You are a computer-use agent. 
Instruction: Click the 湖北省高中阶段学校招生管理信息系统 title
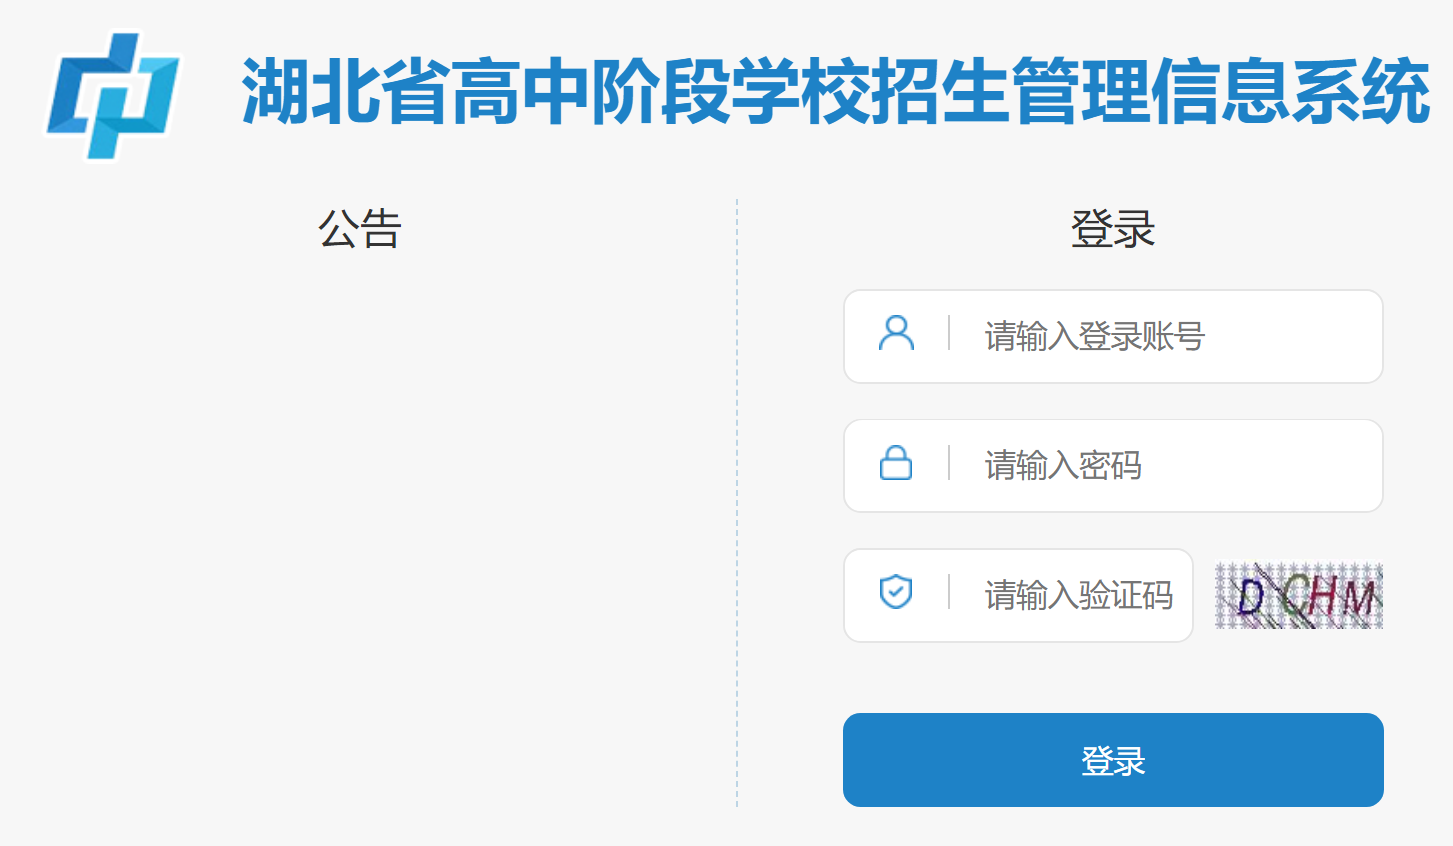(x=835, y=92)
